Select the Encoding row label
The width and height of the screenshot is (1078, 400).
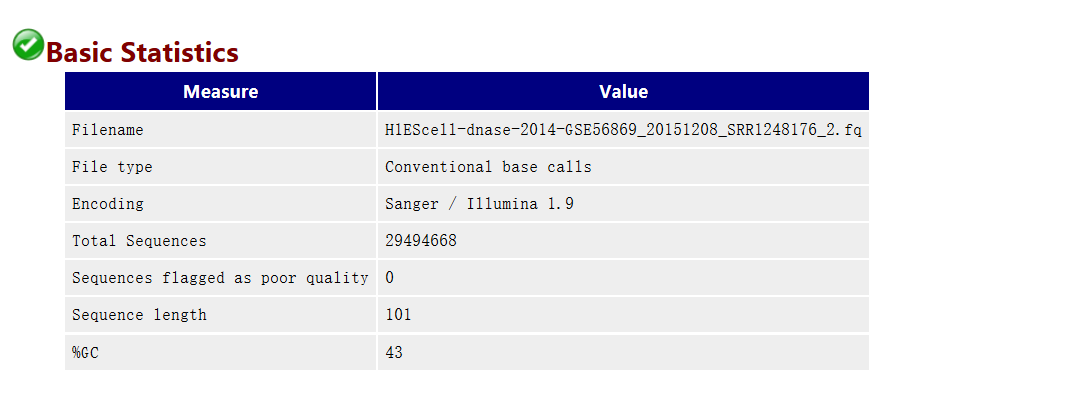[108, 204]
